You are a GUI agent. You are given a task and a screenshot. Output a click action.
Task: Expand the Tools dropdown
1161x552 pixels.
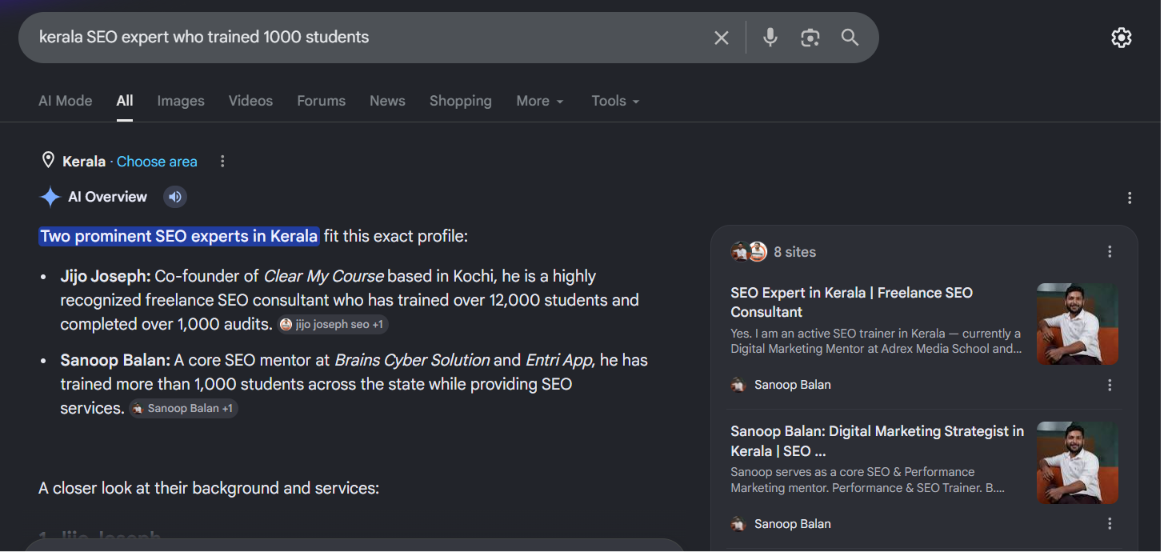tap(615, 101)
